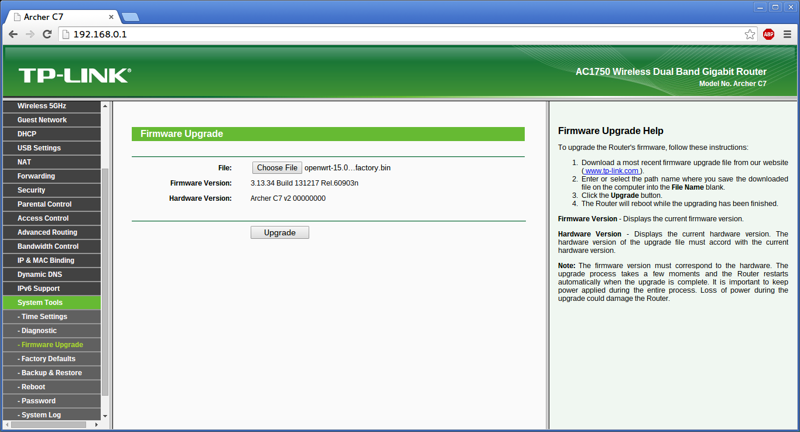This screenshot has width=800, height=432.
Task: Select the Archer C7 browser tab
Action: [x=62, y=17]
